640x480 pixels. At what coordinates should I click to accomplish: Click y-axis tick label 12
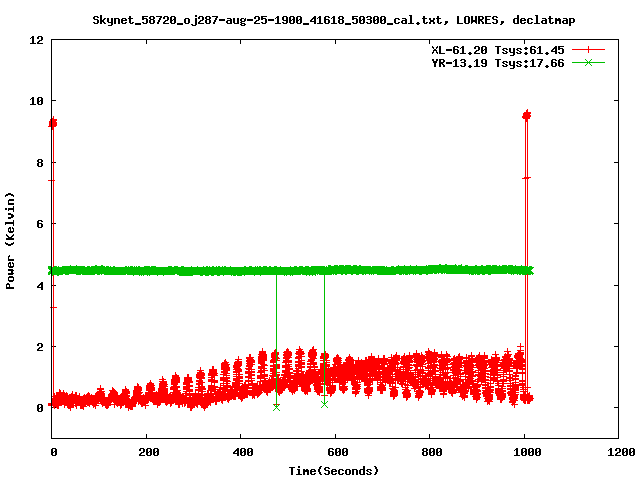pyautogui.click(x=36, y=40)
